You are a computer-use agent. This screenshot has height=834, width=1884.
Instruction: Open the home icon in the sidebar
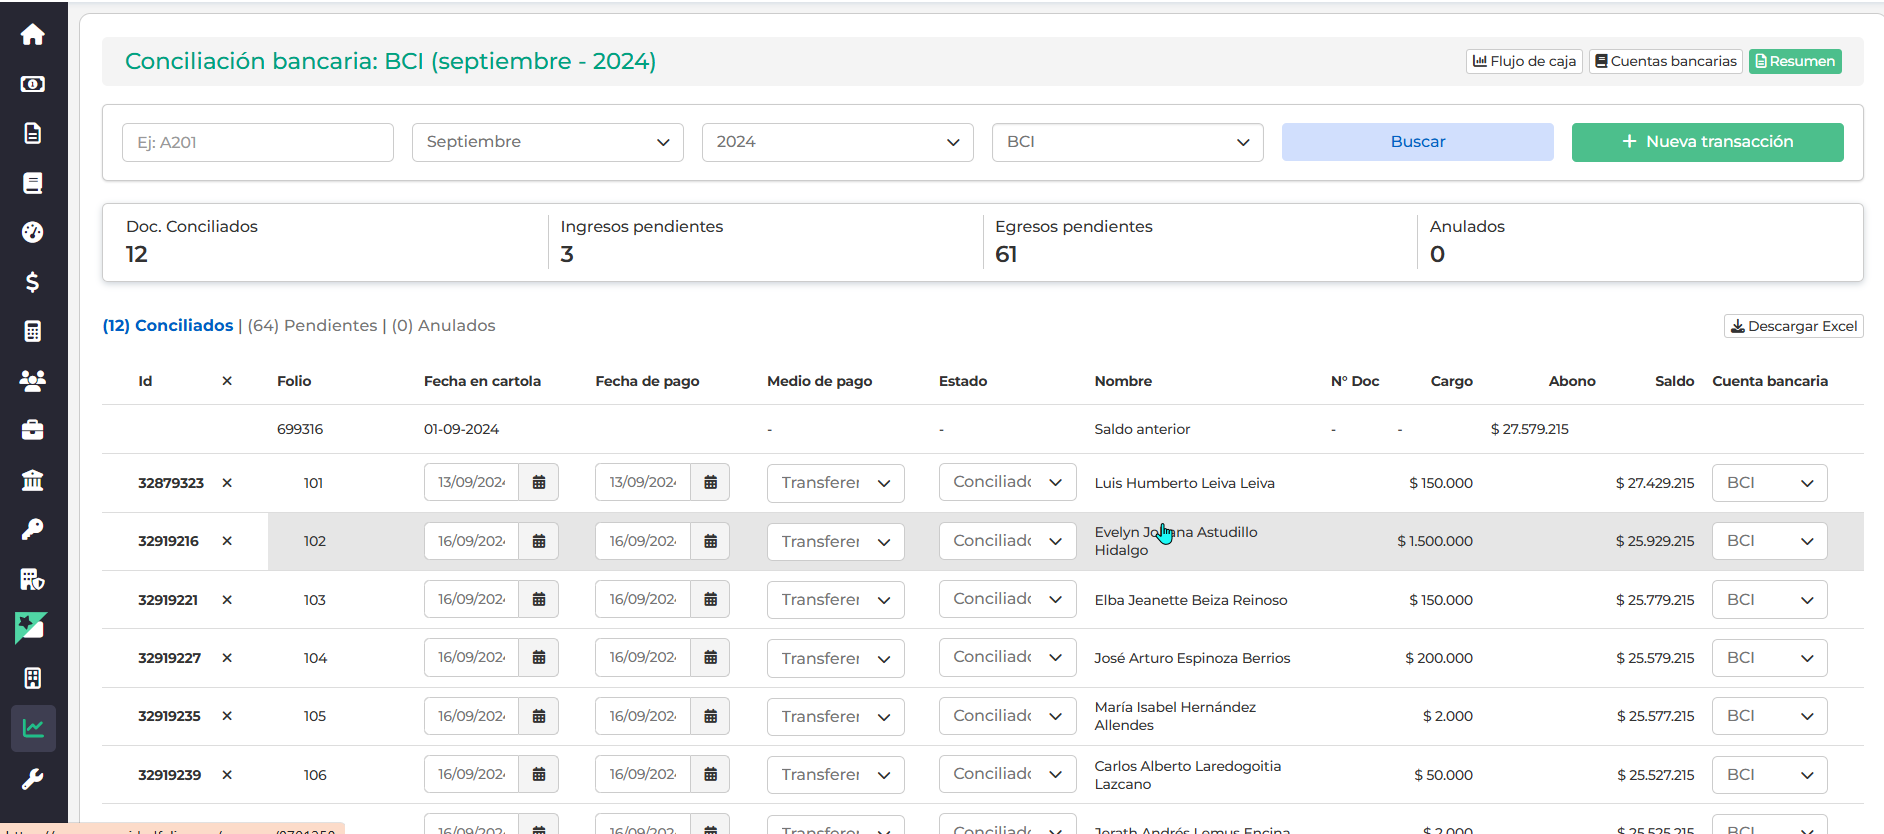coord(33,35)
